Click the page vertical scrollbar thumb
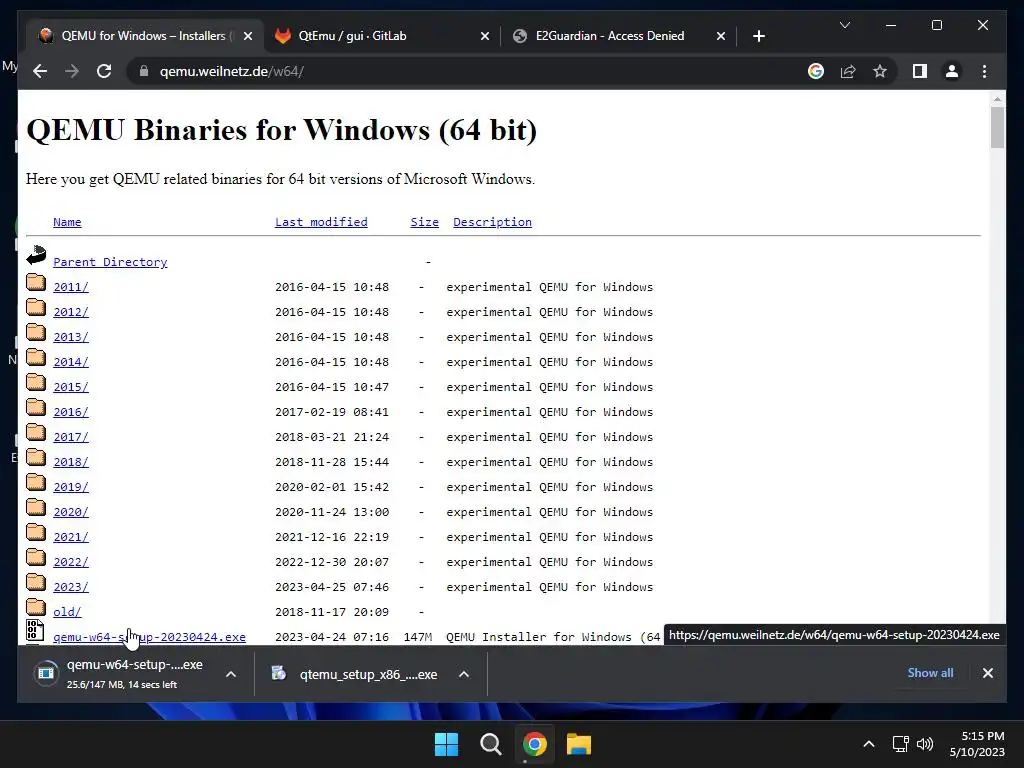The image size is (1024, 768). [997, 127]
